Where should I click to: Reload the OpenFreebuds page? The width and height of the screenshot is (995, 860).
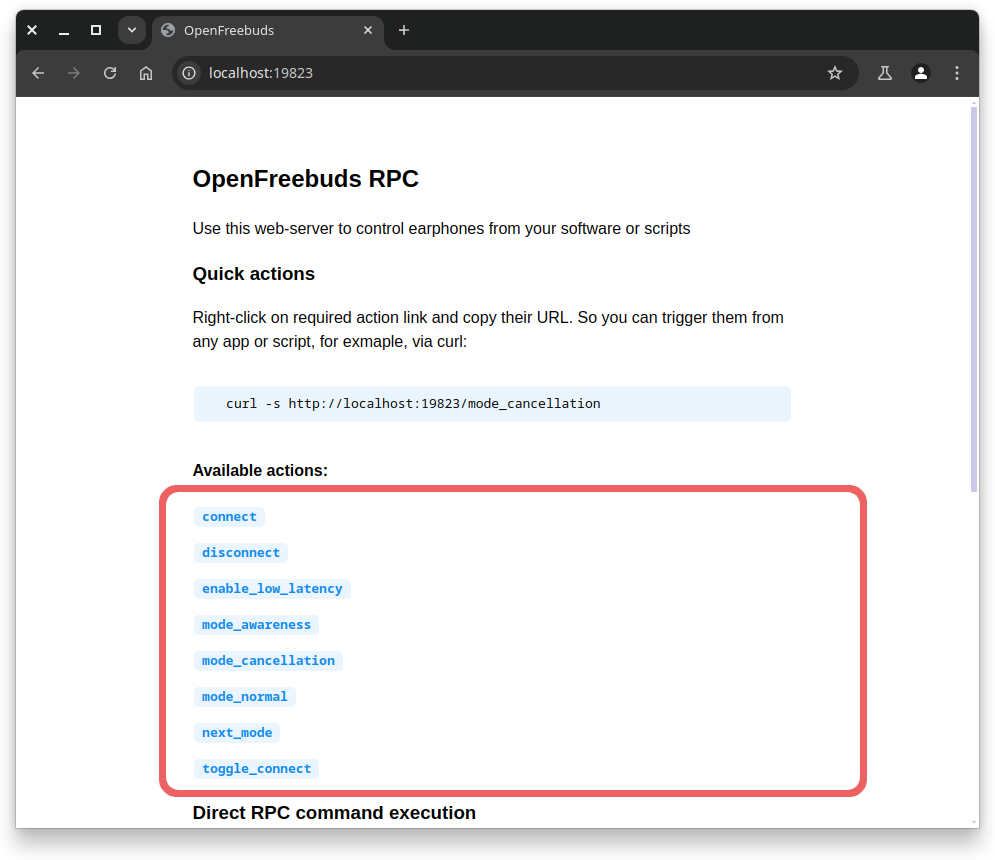[110, 72]
